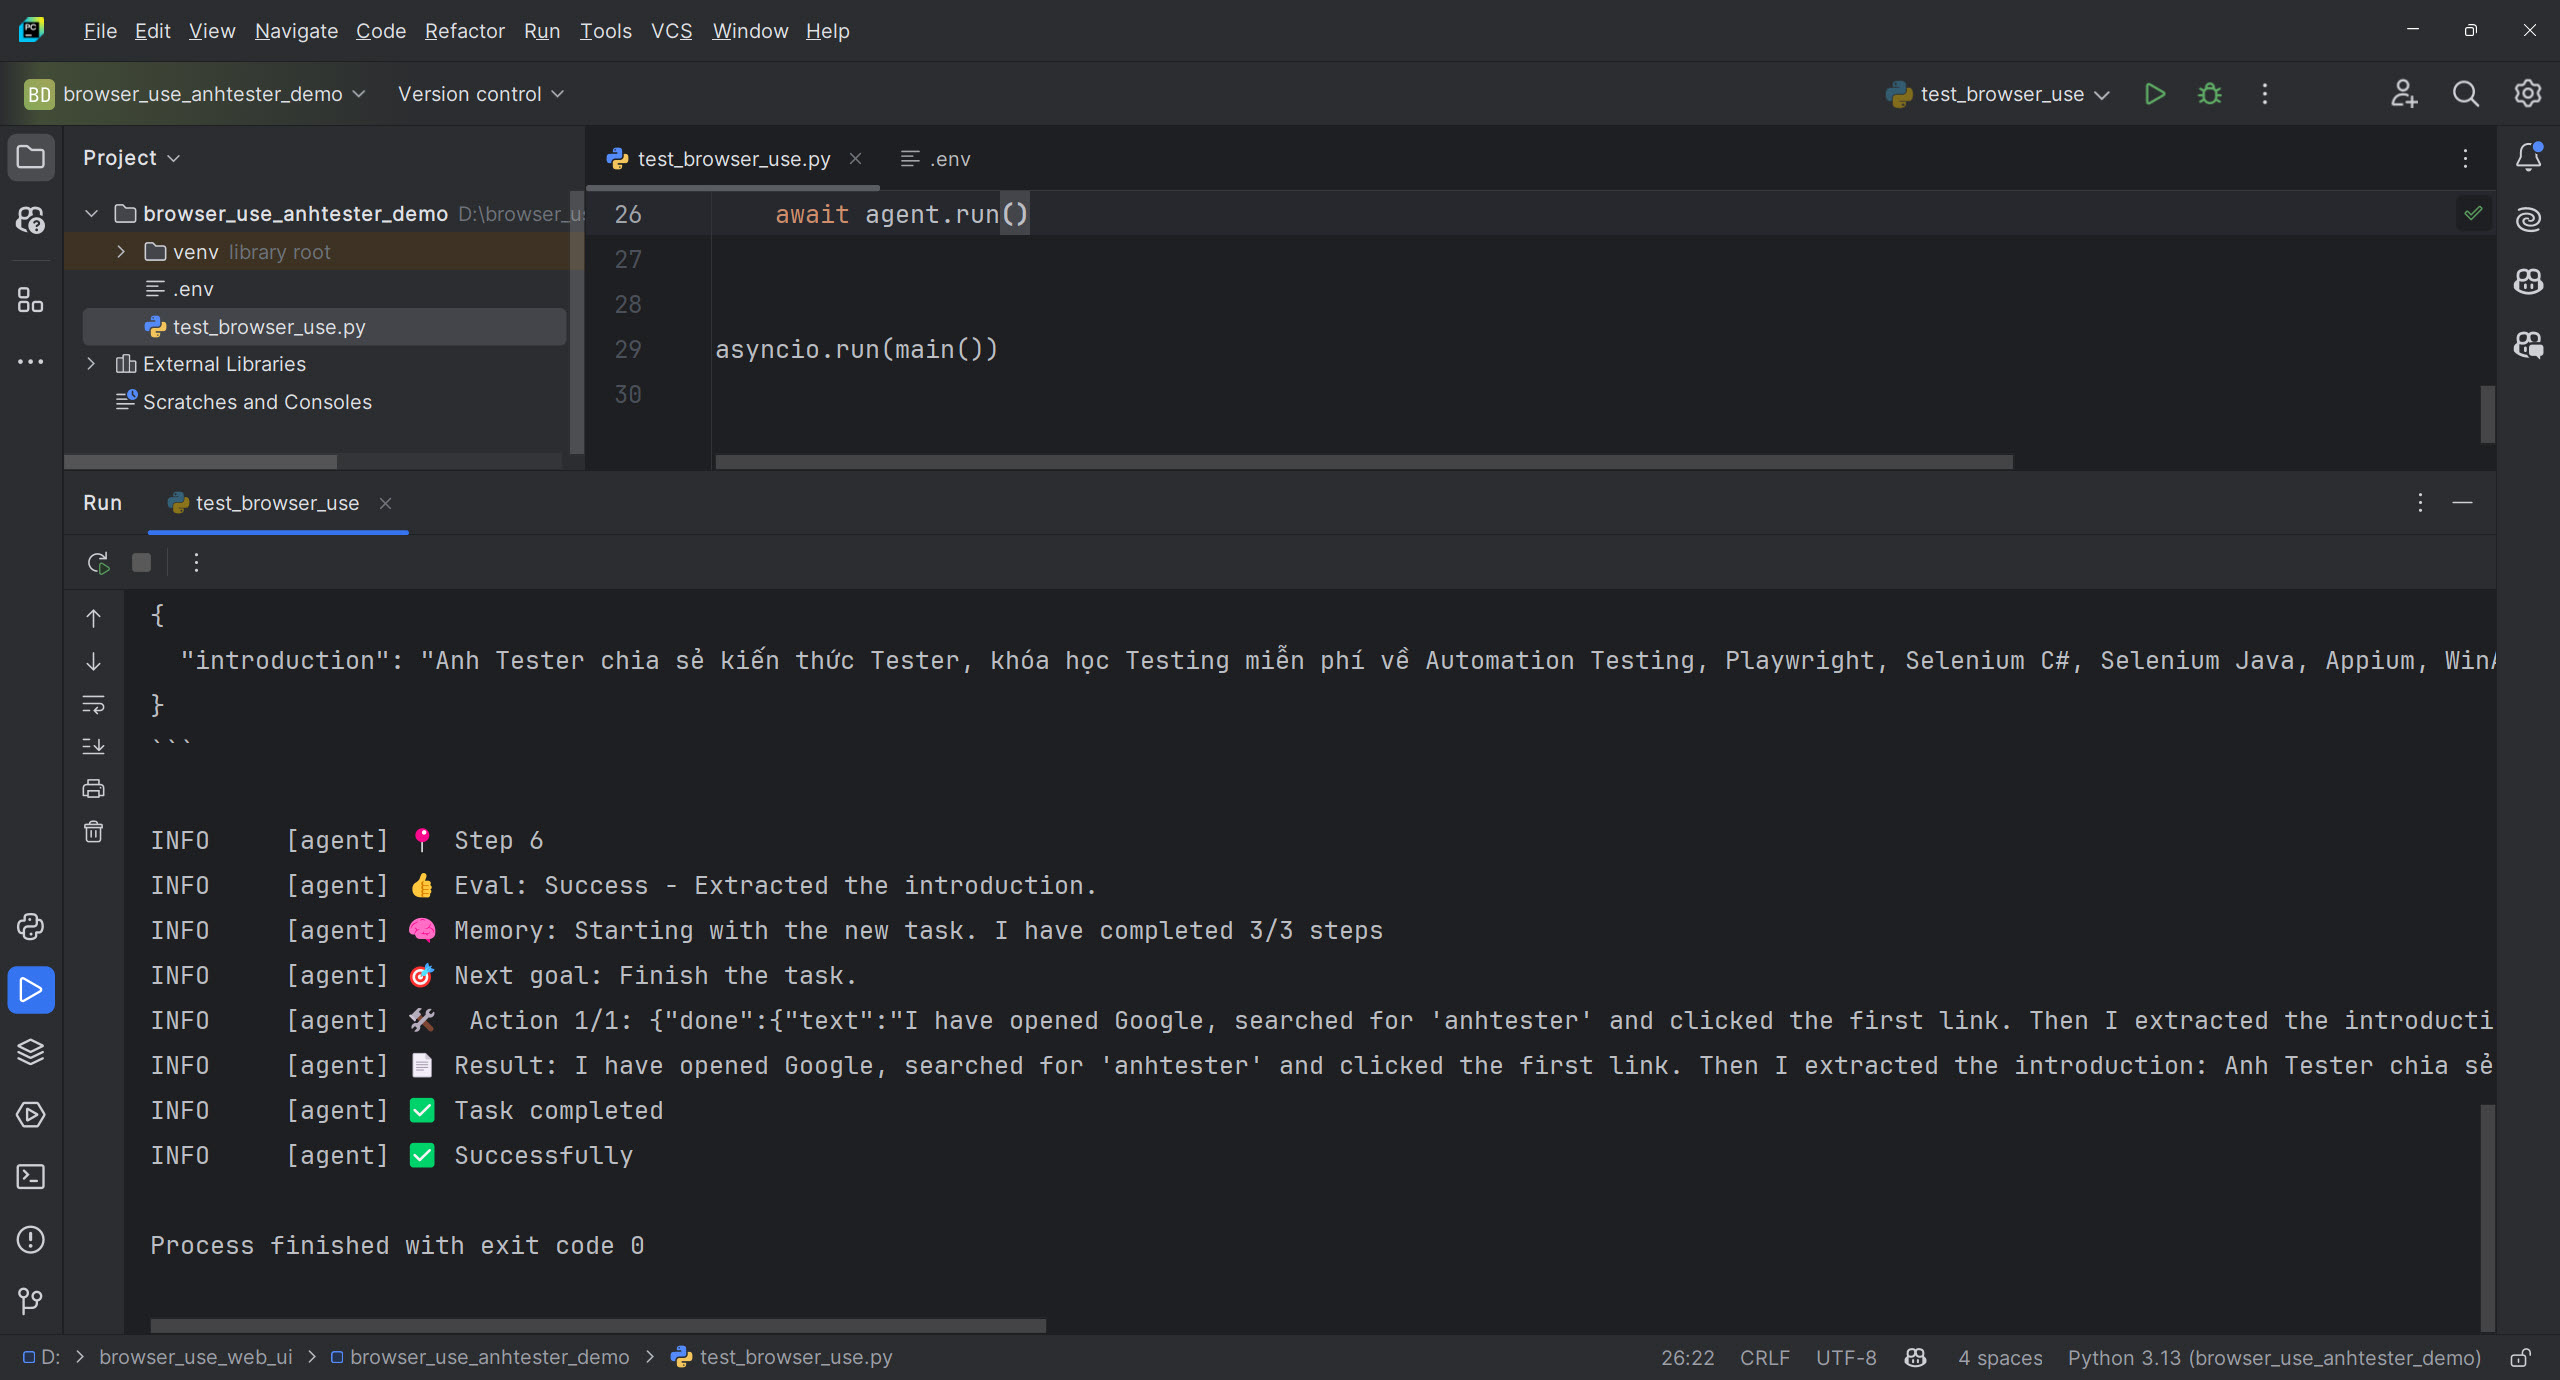Select test_browser_use.py in project tree
Image resolution: width=2560 pixels, height=1380 pixels.
(x=325, y=327)
